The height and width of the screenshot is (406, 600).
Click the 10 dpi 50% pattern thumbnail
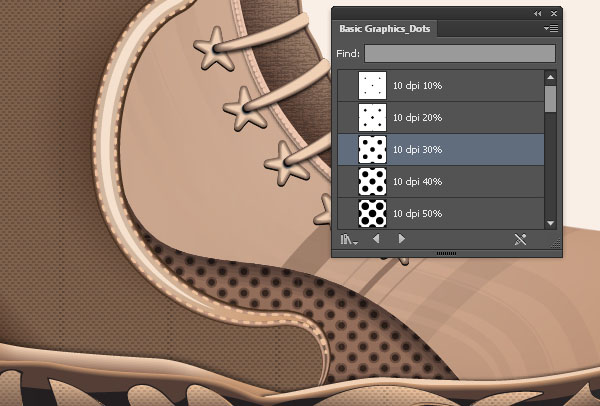pyautogui.click(x=372, y=213)
